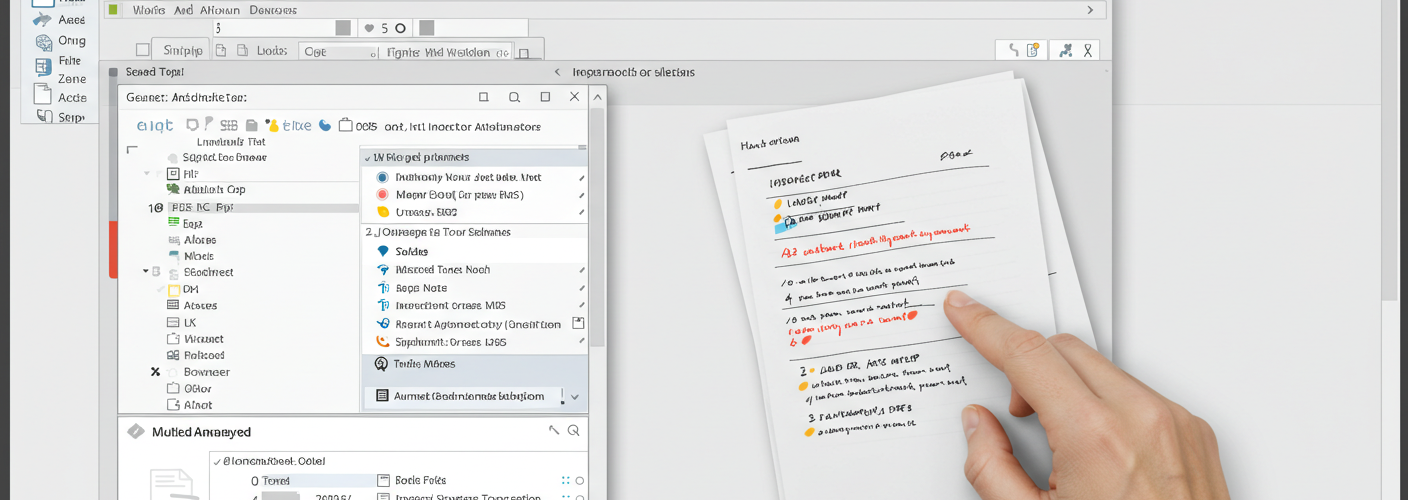Click the orange icon beside 'Sophumit: Orcees'

(382, 342)
